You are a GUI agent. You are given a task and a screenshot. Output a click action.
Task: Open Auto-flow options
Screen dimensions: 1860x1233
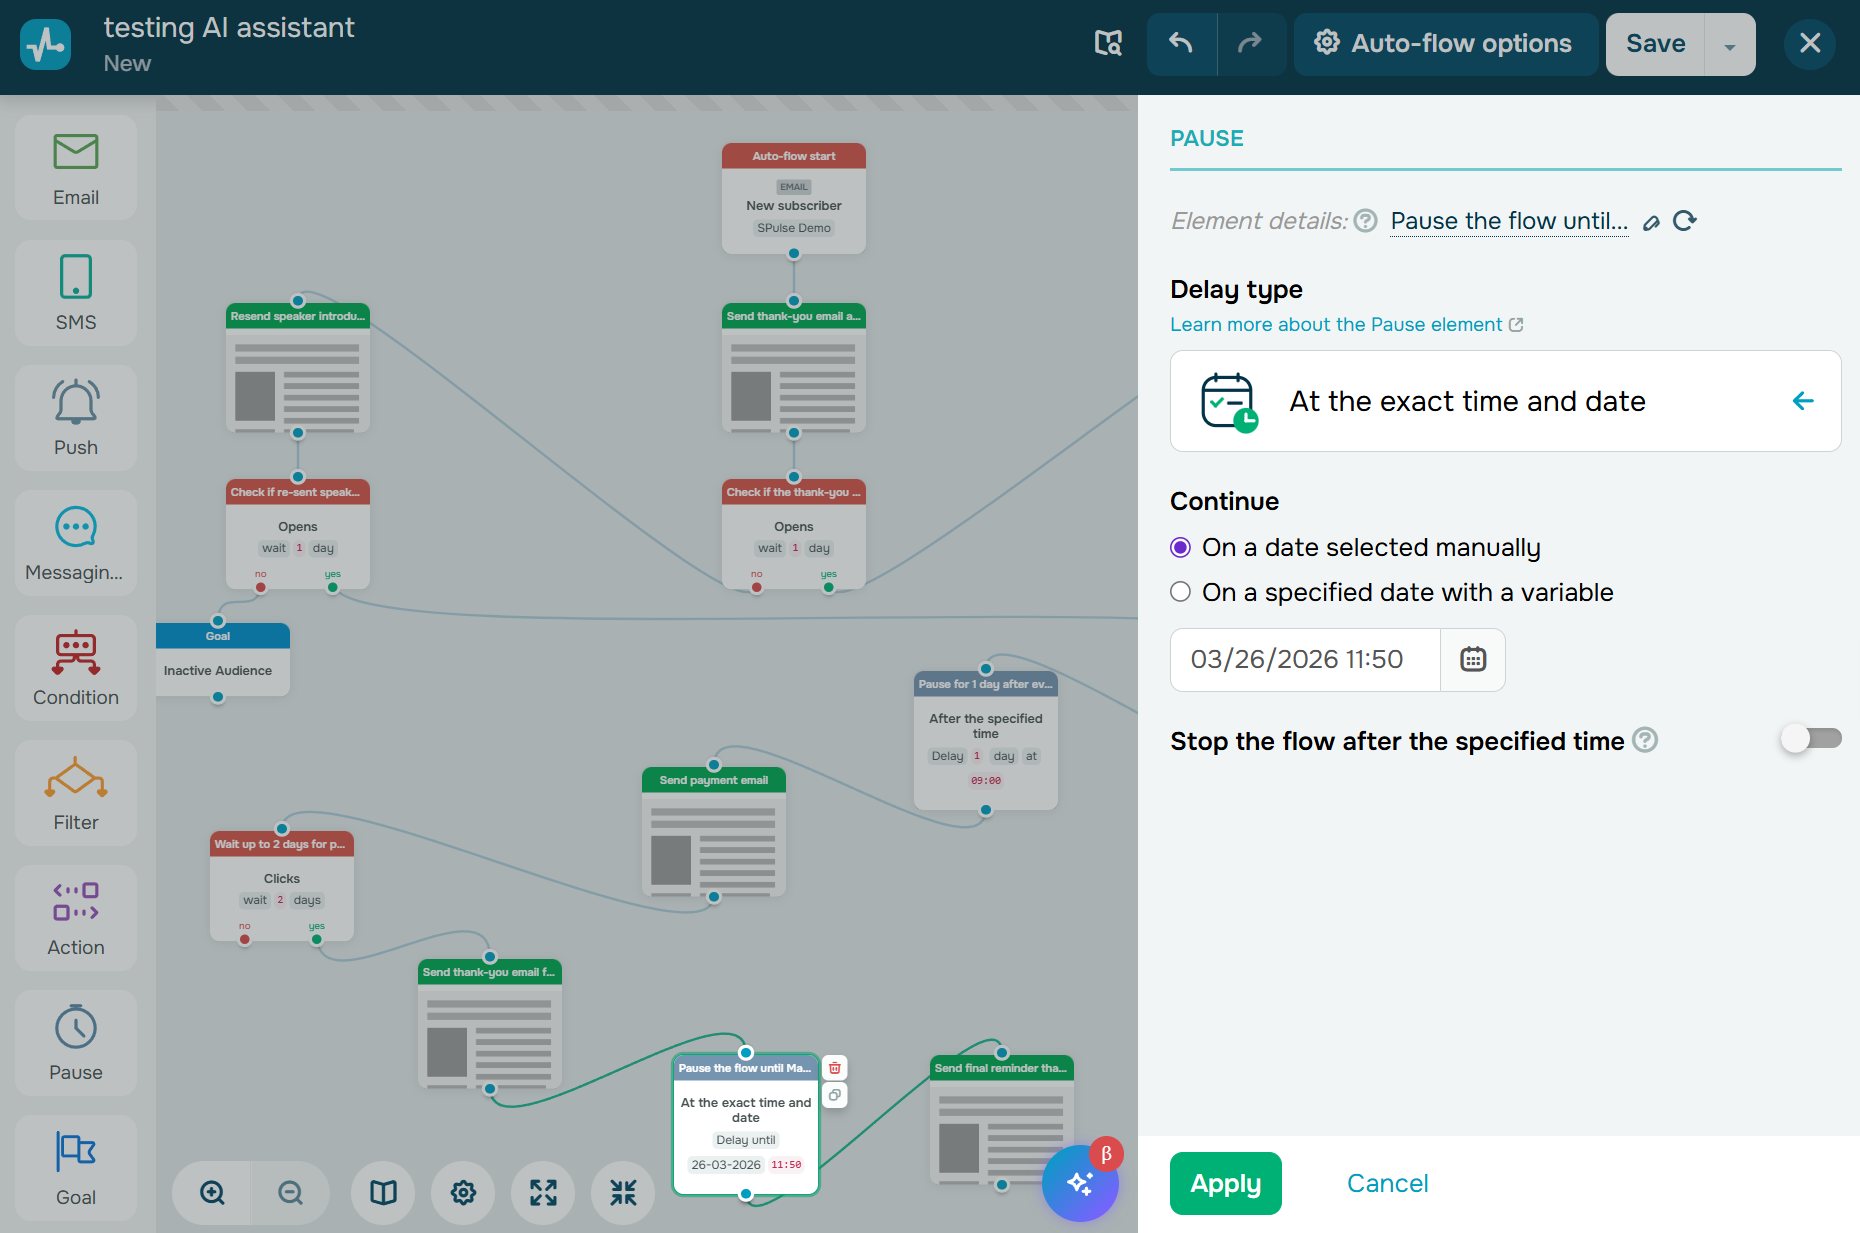pos(1444,44)
